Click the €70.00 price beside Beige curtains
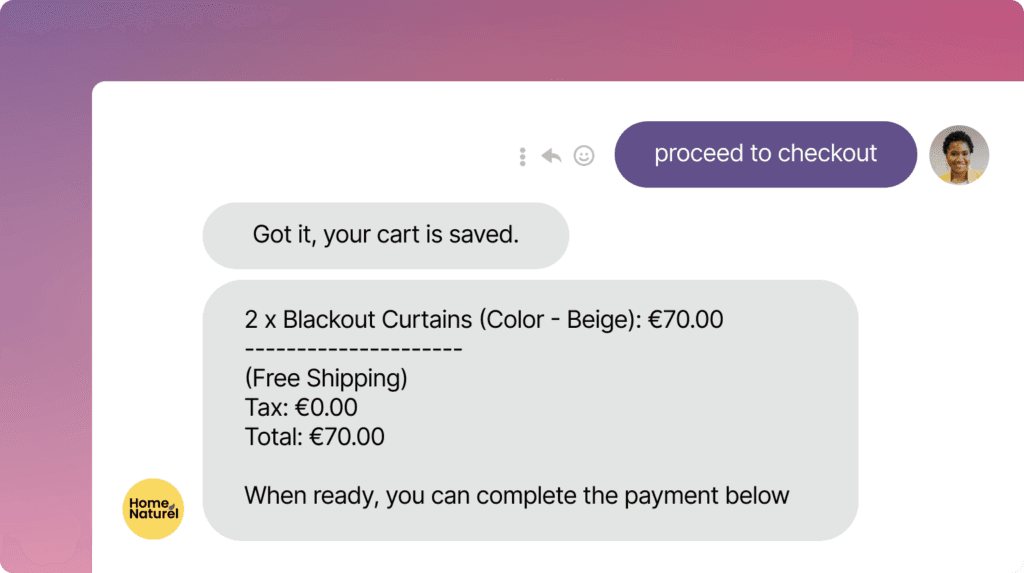Screen dimensions: 1024x573 (686, 319)
